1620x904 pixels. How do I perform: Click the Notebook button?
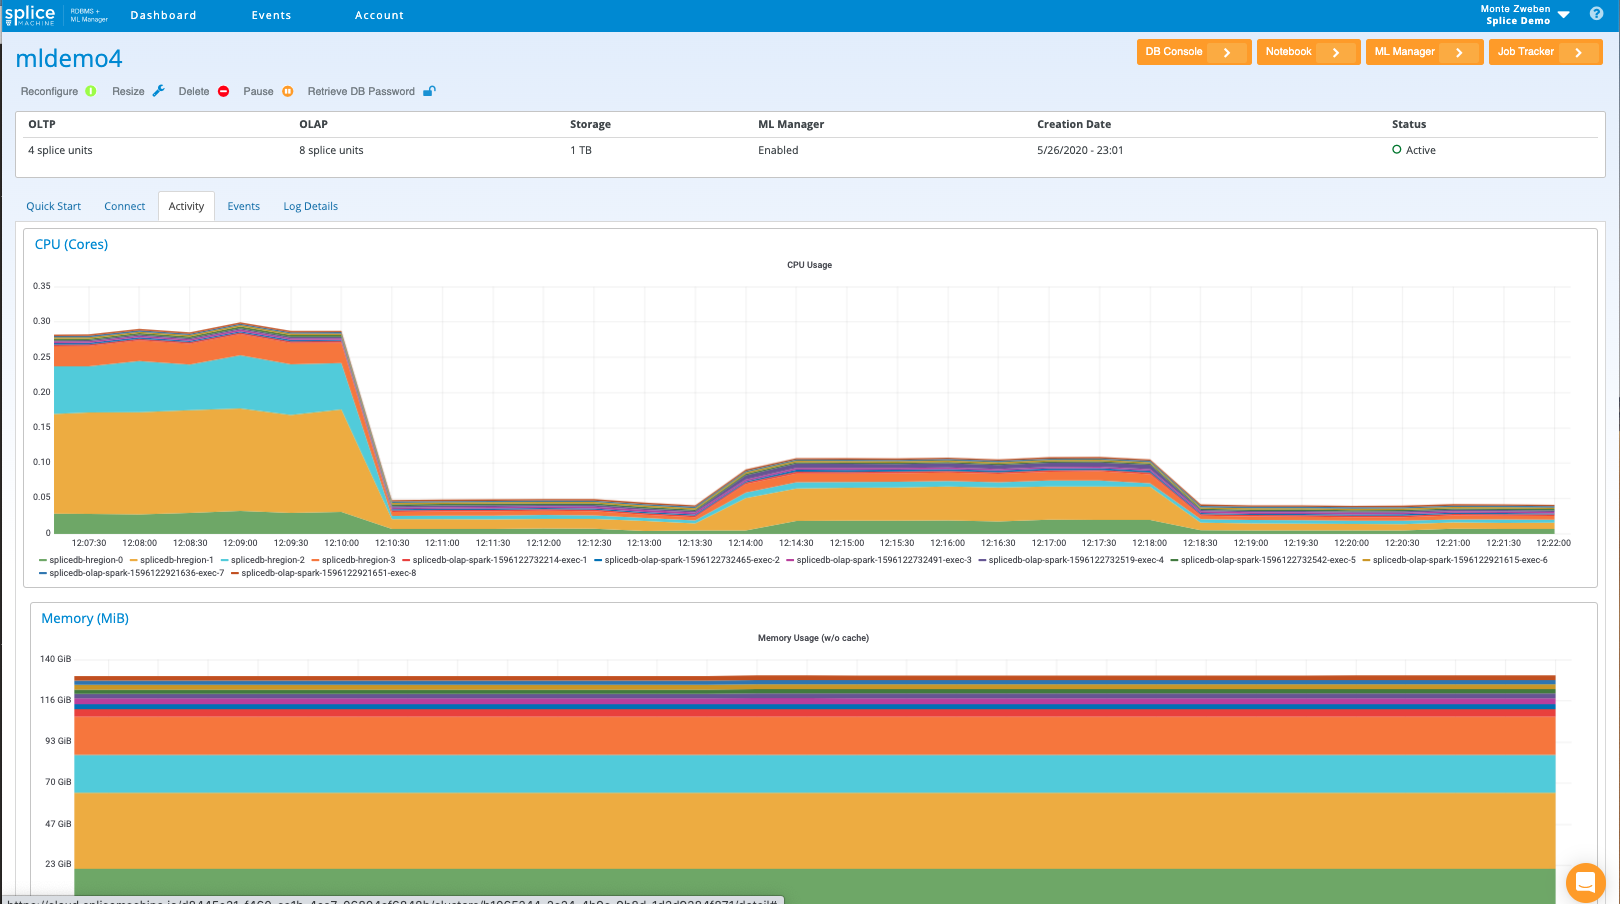click(x=1308, y=52)
